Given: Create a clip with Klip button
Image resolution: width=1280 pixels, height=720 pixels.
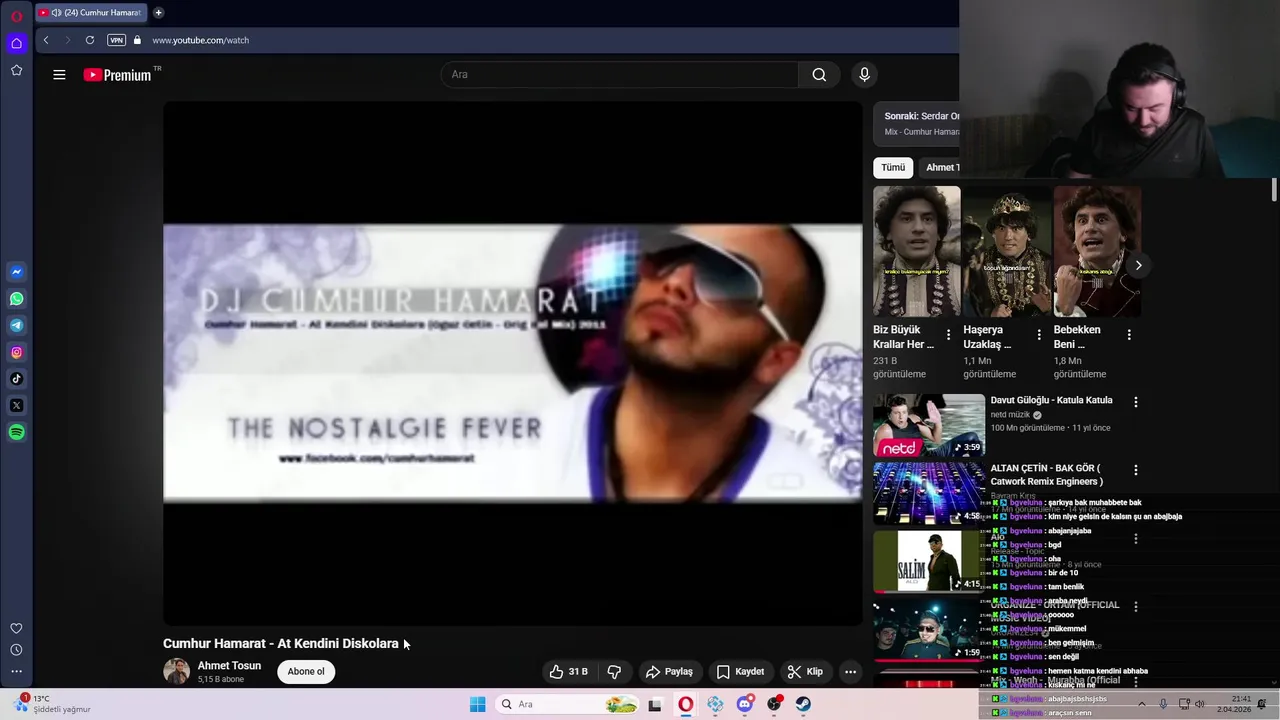Looking at the screenshot, I should [805, 672].
